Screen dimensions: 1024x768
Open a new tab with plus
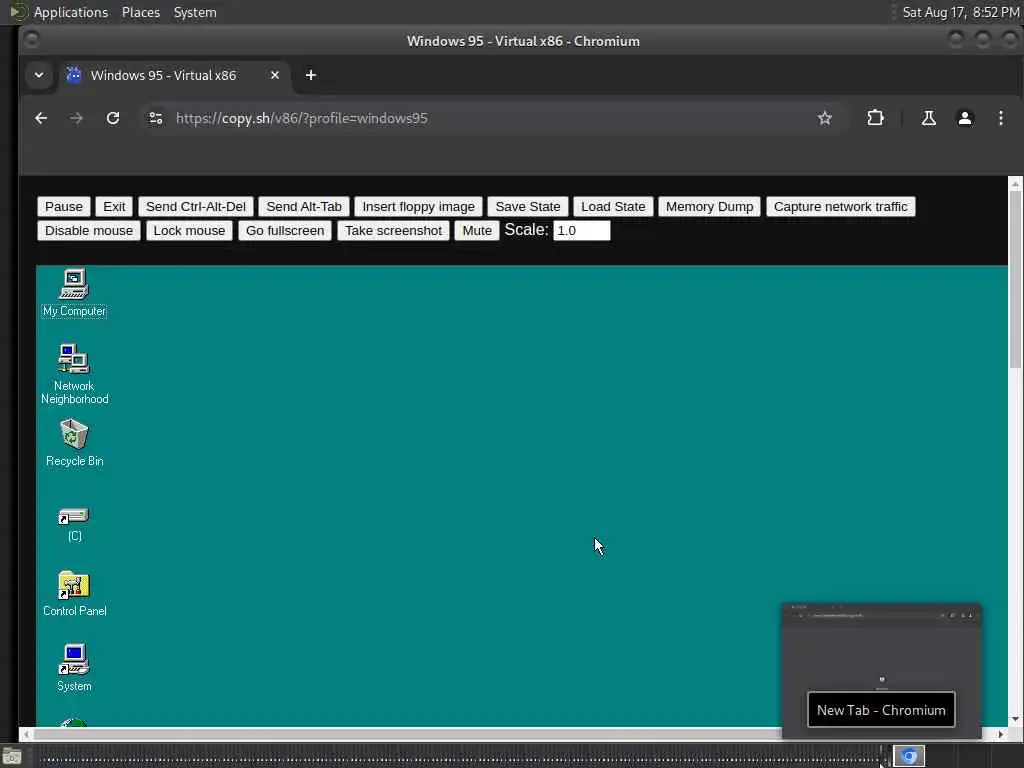click(311, 75)
